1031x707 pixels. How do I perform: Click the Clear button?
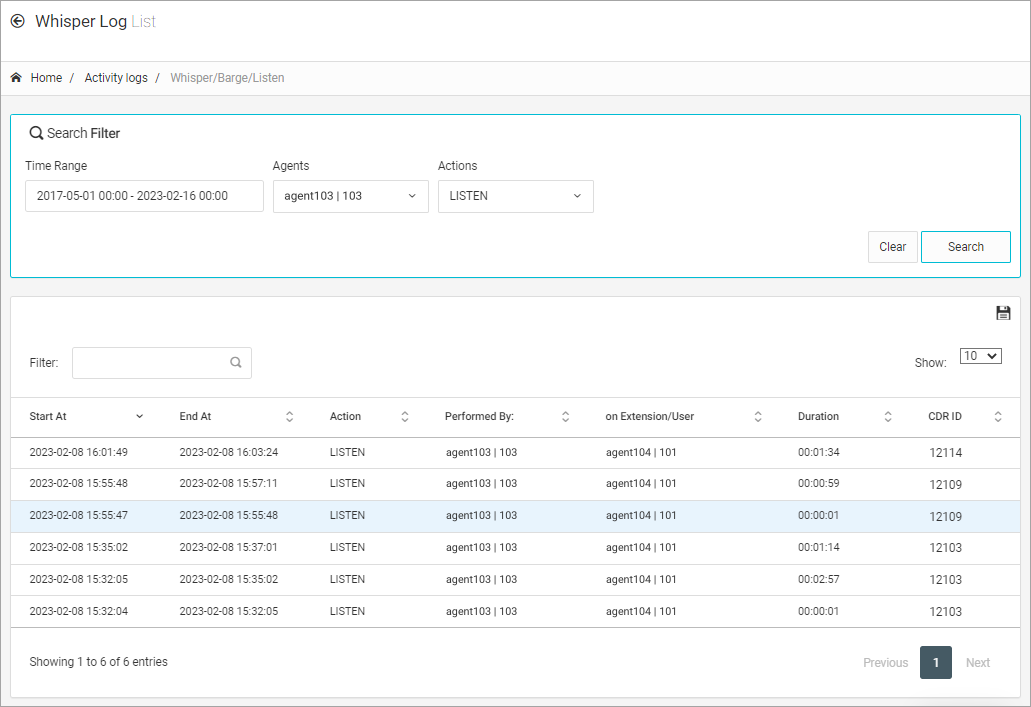tap(892, 247)
